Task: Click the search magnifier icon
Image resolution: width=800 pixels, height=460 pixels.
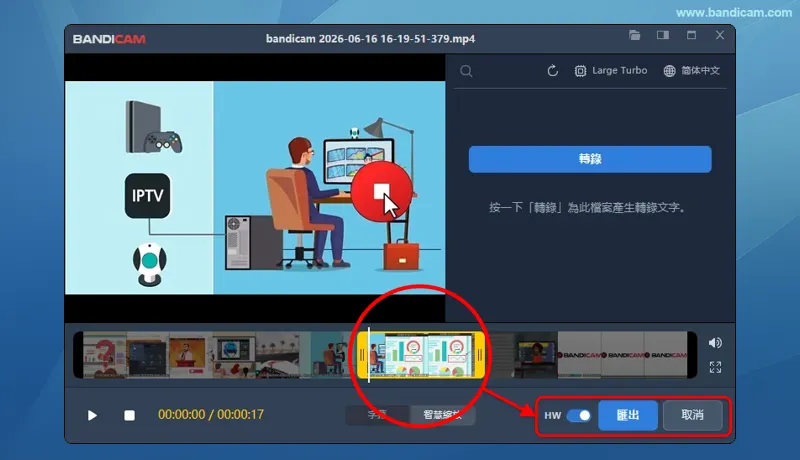Action: click(466, 71)
